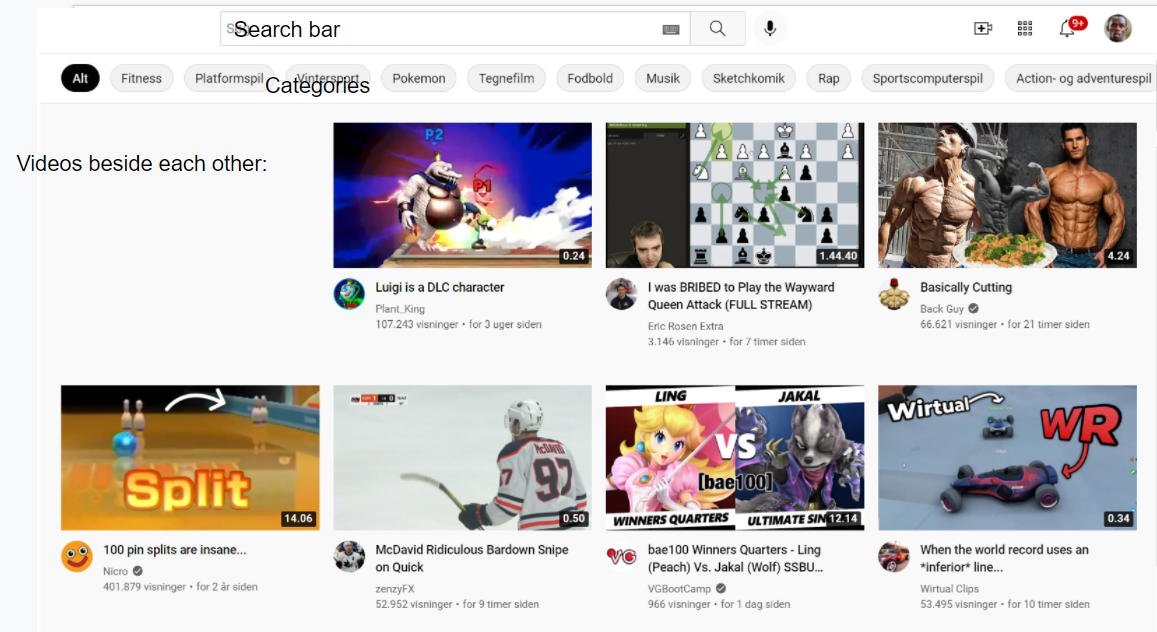Open the Nicro channel avatar

pyautogui.click(x=77, y=556)
